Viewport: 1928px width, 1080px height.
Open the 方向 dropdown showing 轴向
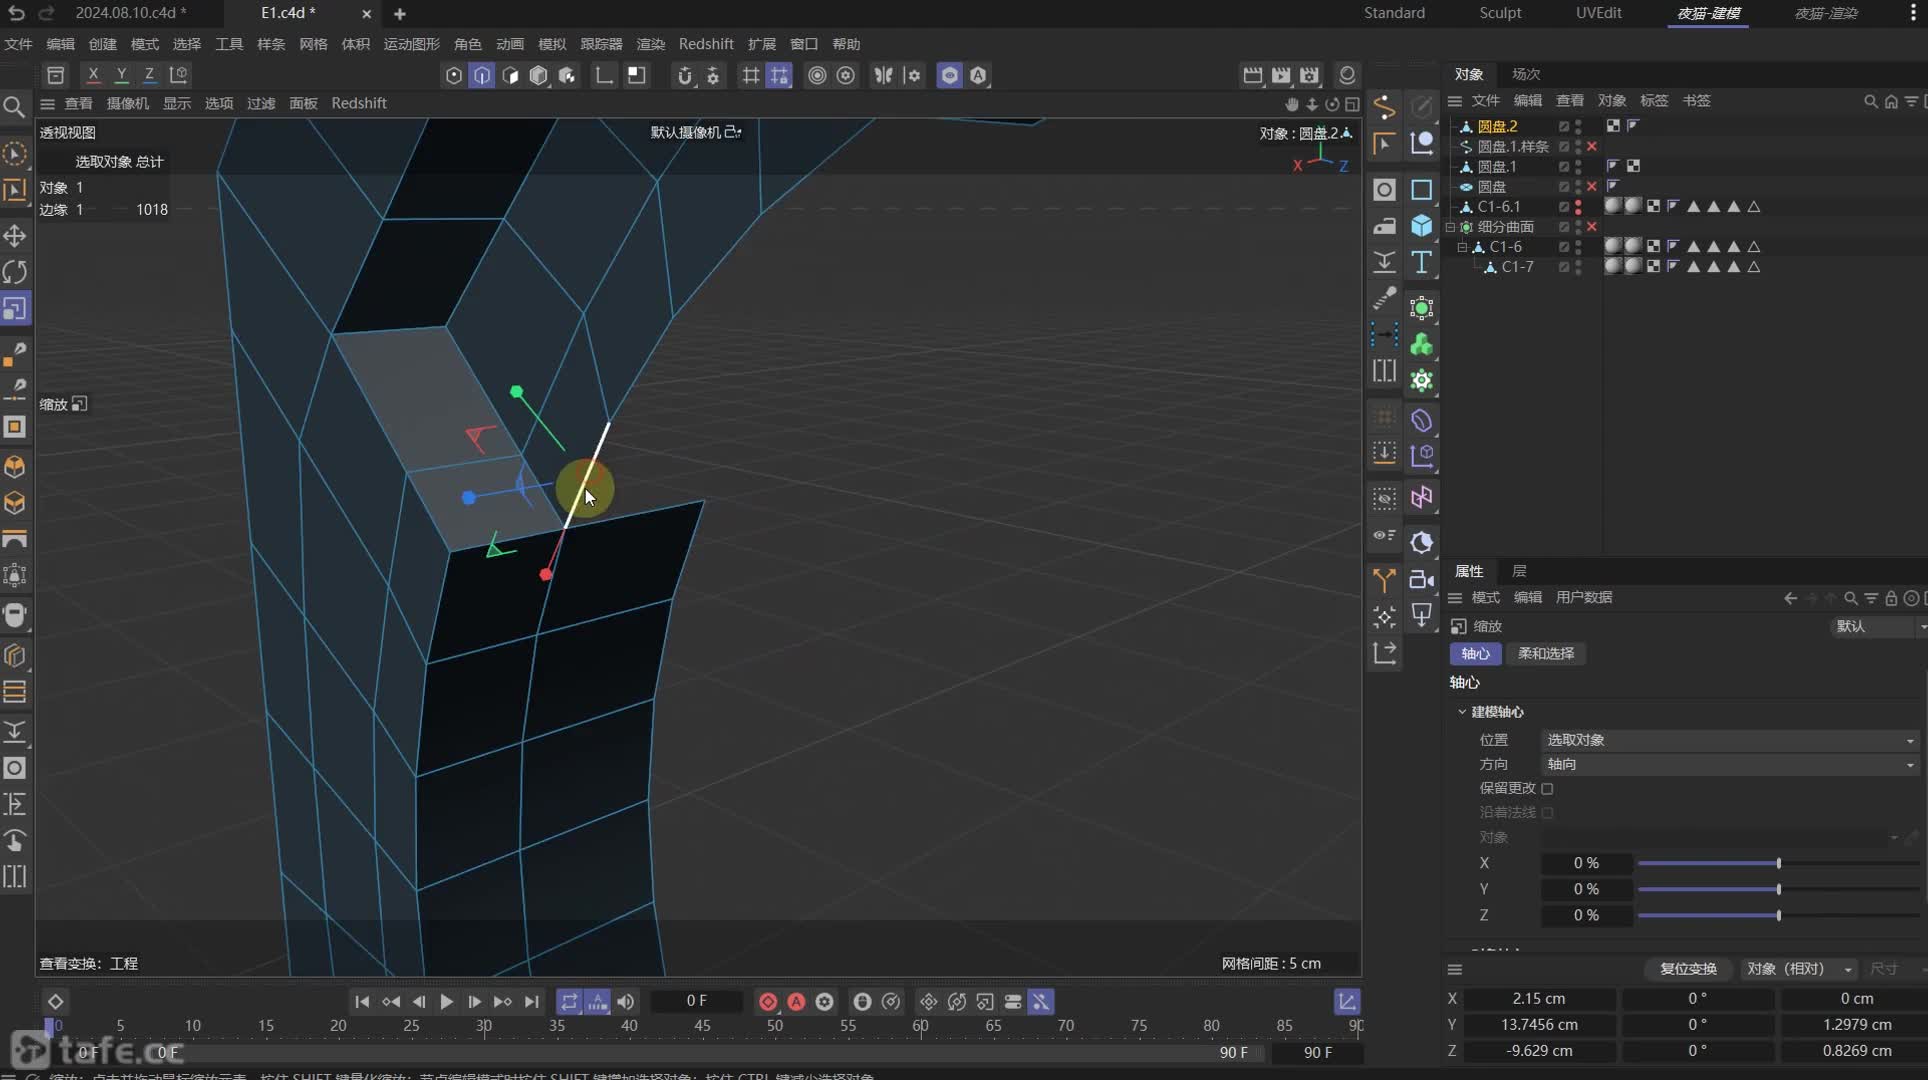[x=1729, y=764]
